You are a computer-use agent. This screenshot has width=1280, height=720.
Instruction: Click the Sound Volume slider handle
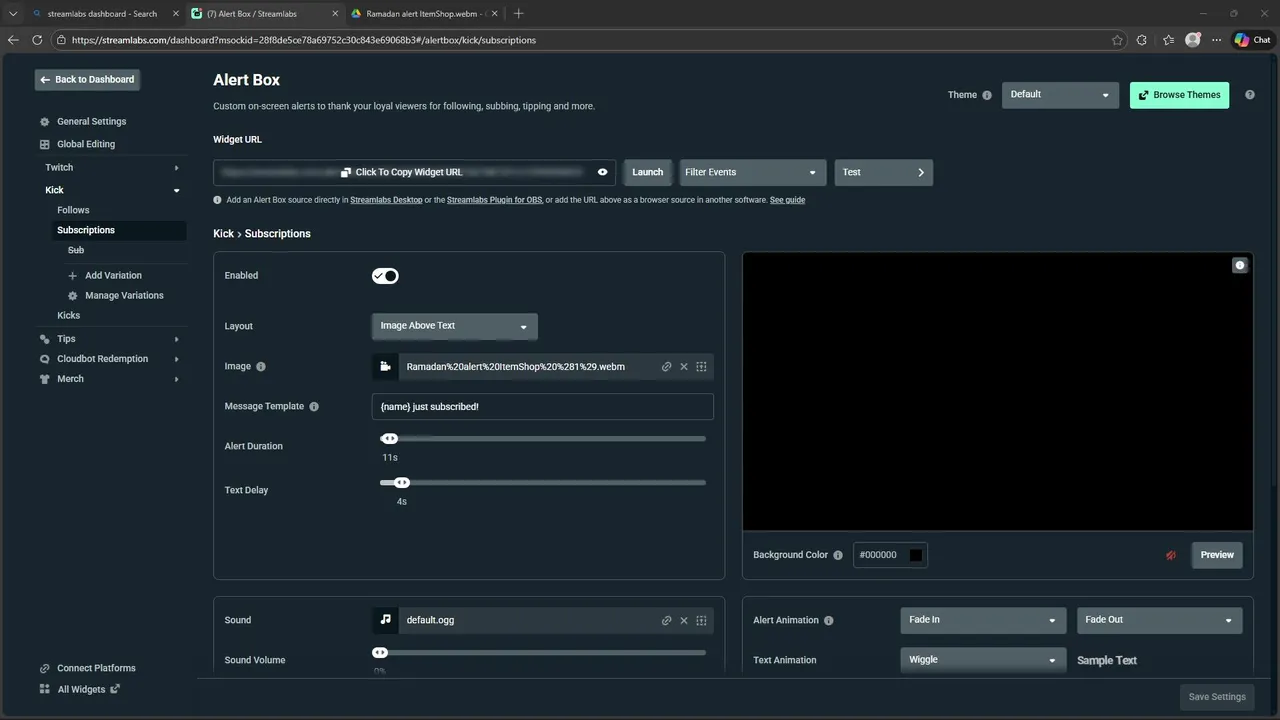pos(380,653)
